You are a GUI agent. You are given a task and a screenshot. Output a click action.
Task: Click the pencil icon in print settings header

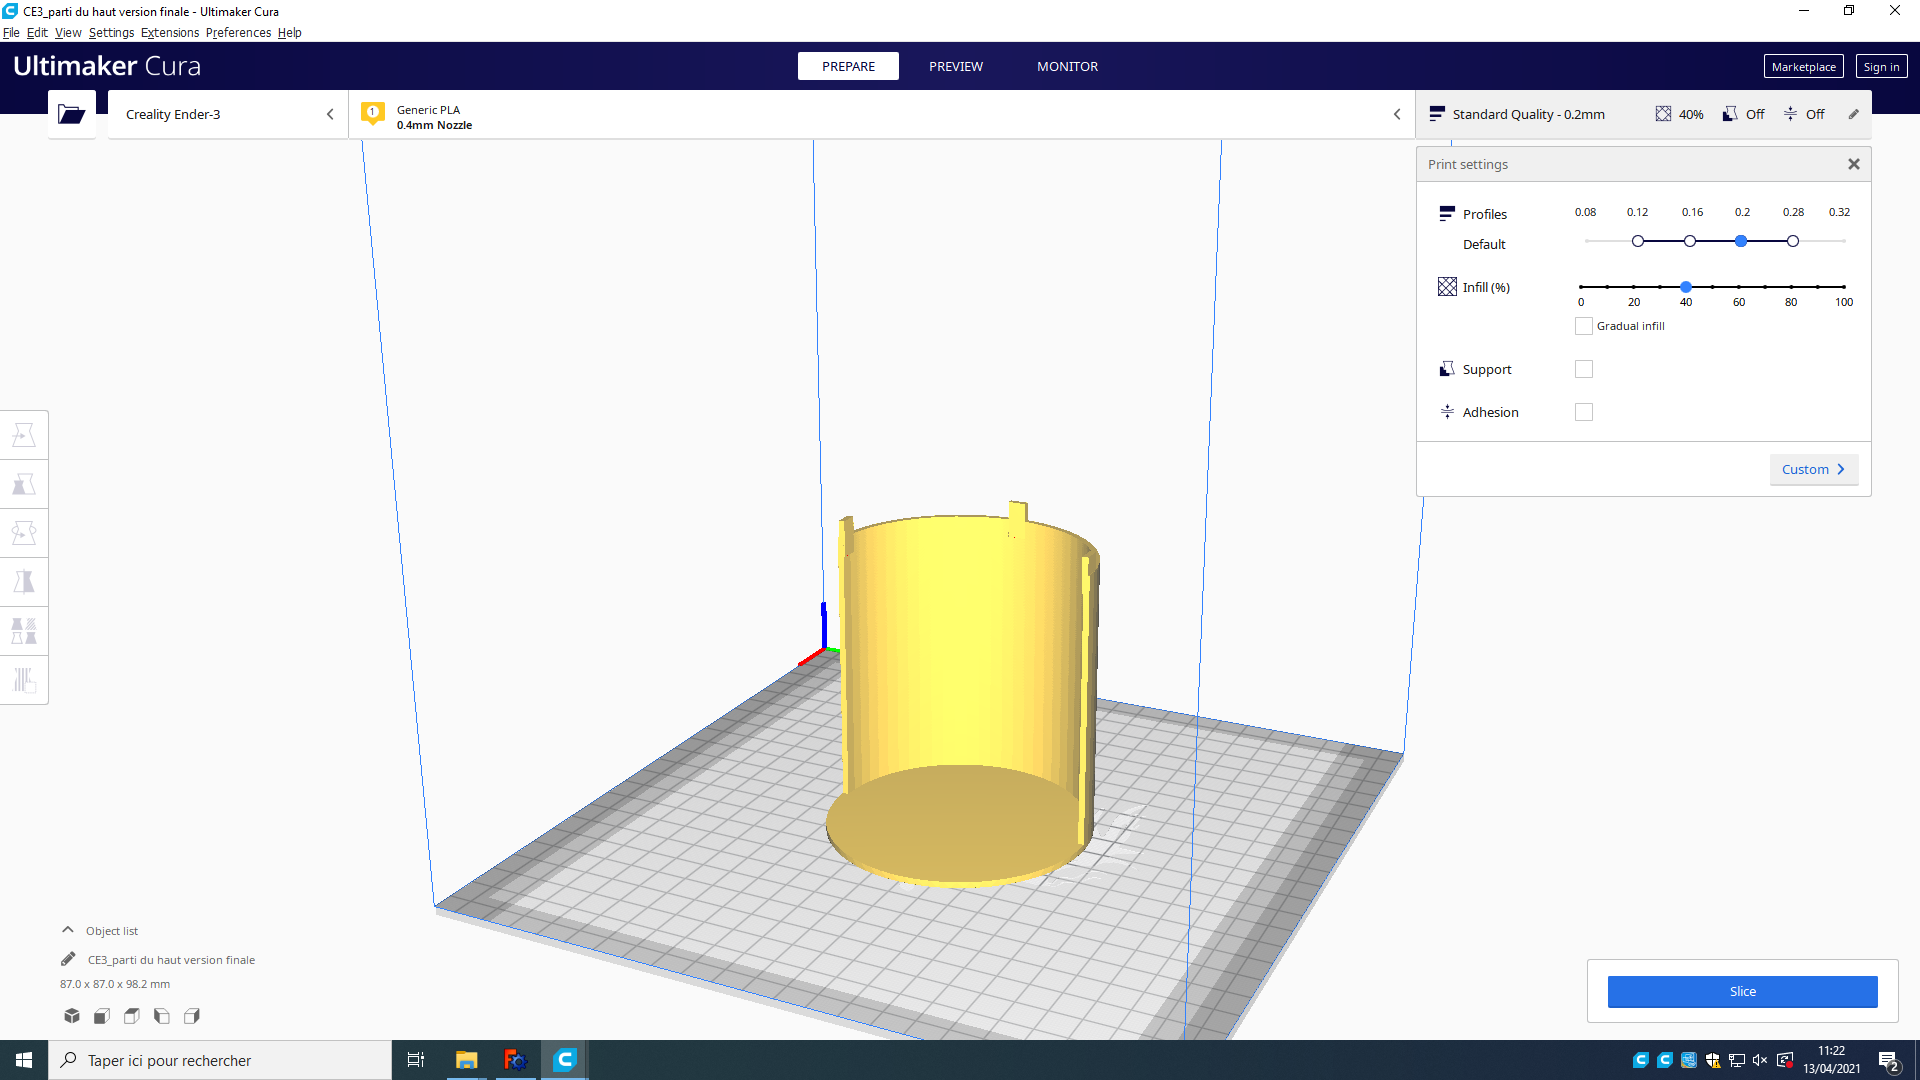(x=1853, y=114)
